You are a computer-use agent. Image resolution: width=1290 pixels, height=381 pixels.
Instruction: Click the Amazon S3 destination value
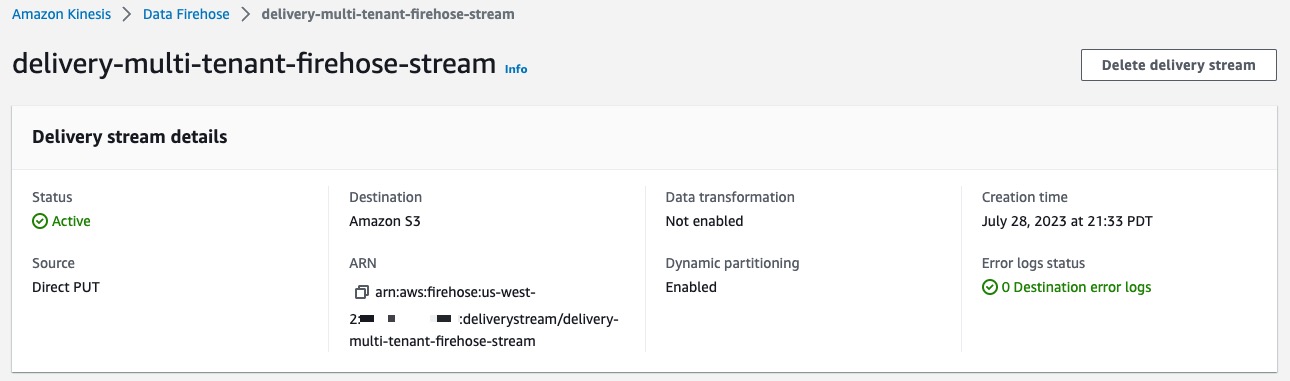point(385,221)
